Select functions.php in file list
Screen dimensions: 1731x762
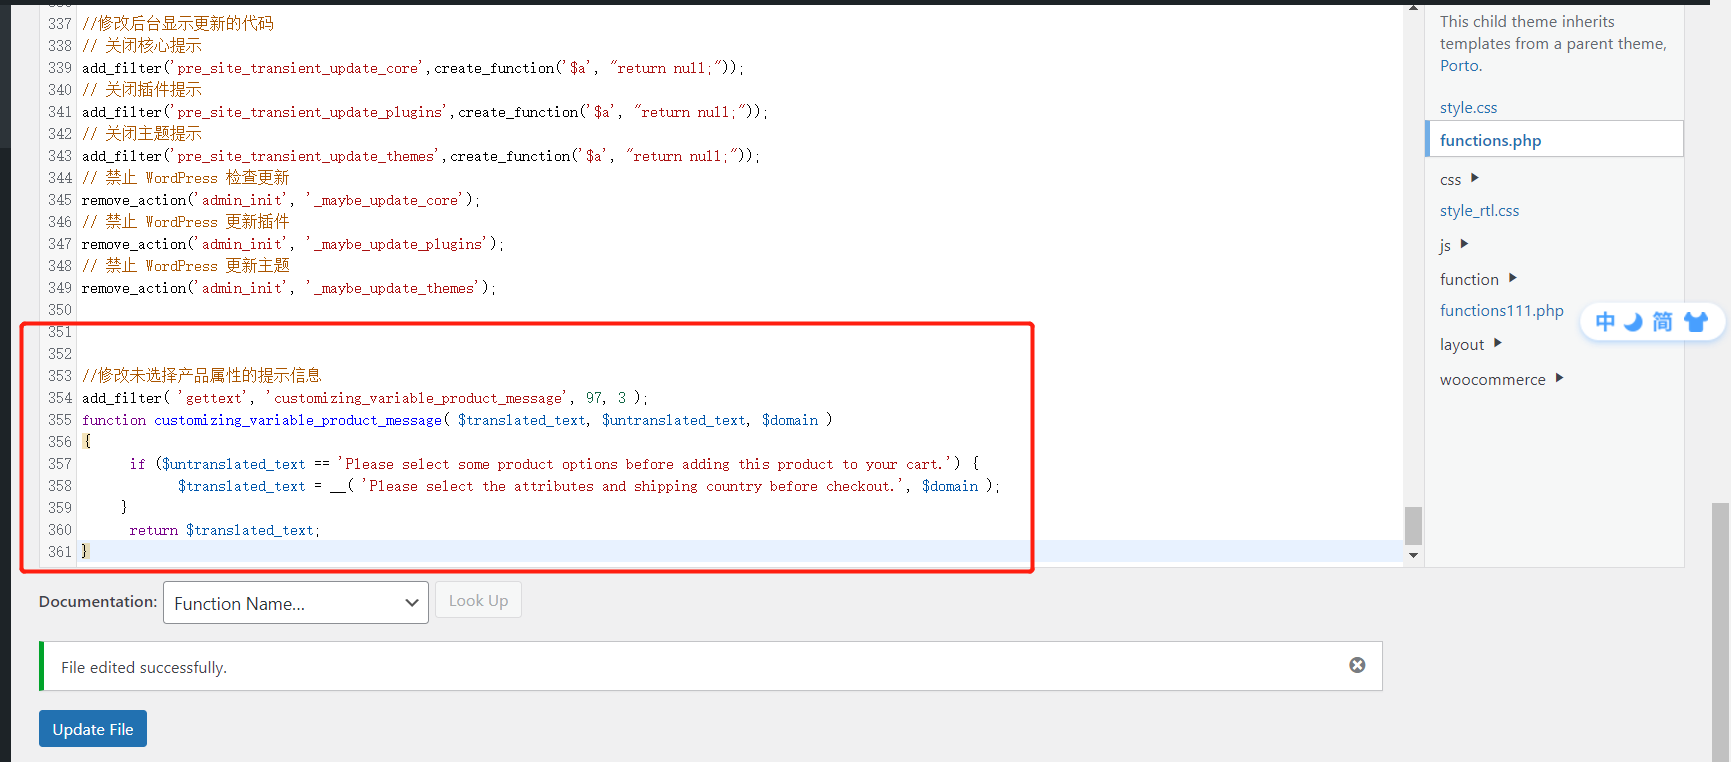point(1490,140)
